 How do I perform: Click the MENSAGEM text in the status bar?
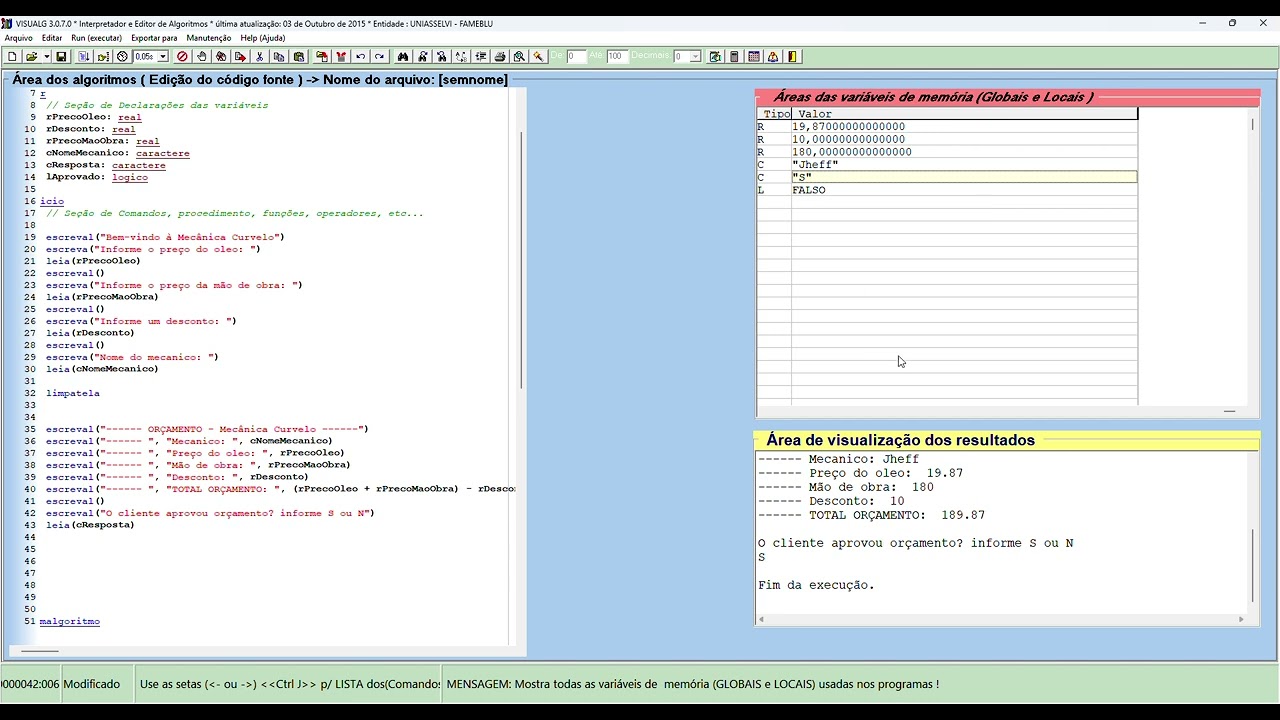pos(693,684)
